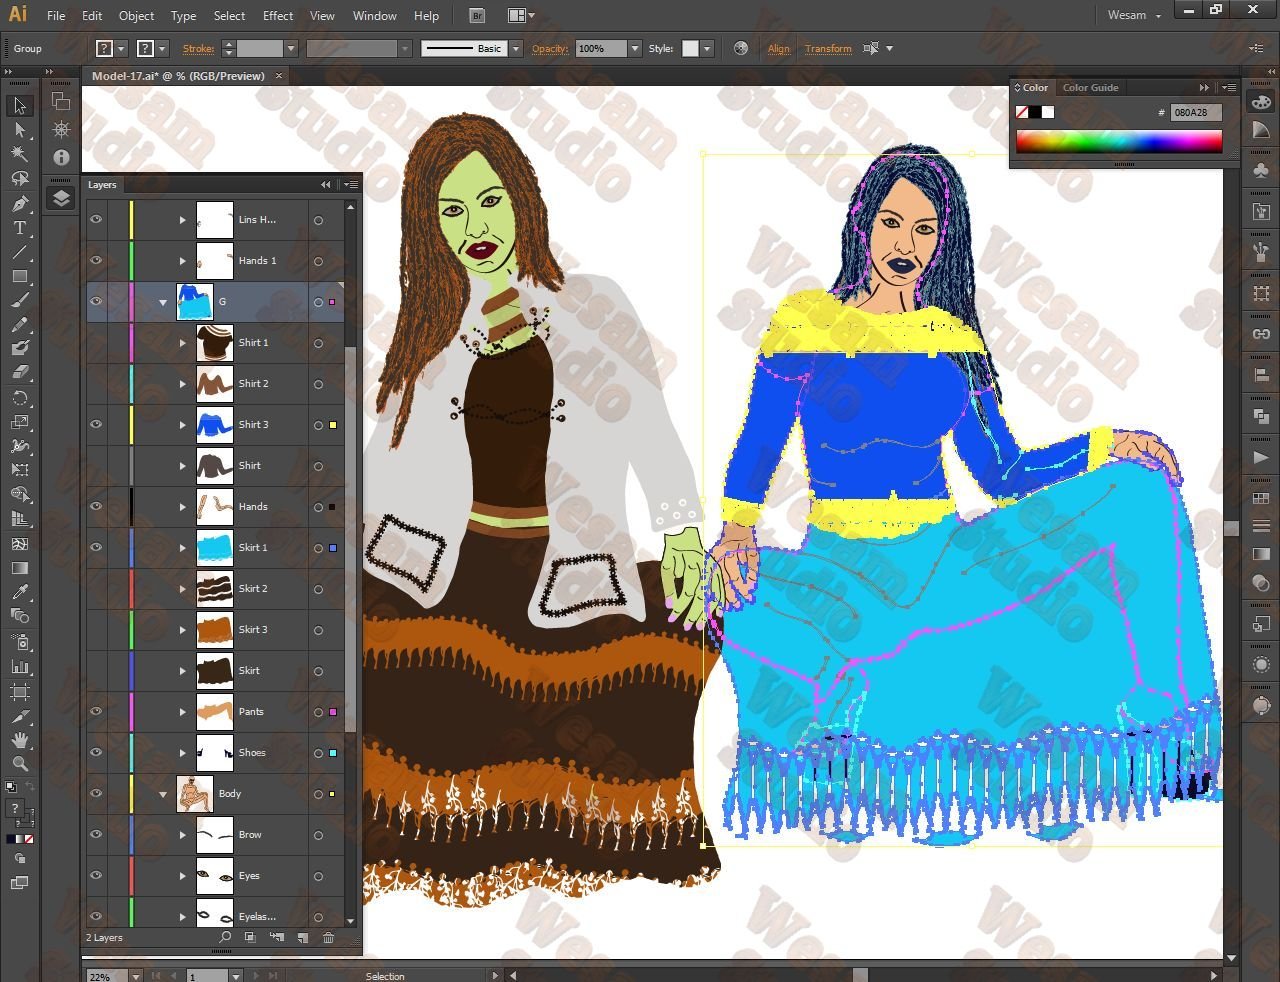Click the Recolor Artwork wheel icon
This screenshot has height=982, width=1280.
pos(740,48)
